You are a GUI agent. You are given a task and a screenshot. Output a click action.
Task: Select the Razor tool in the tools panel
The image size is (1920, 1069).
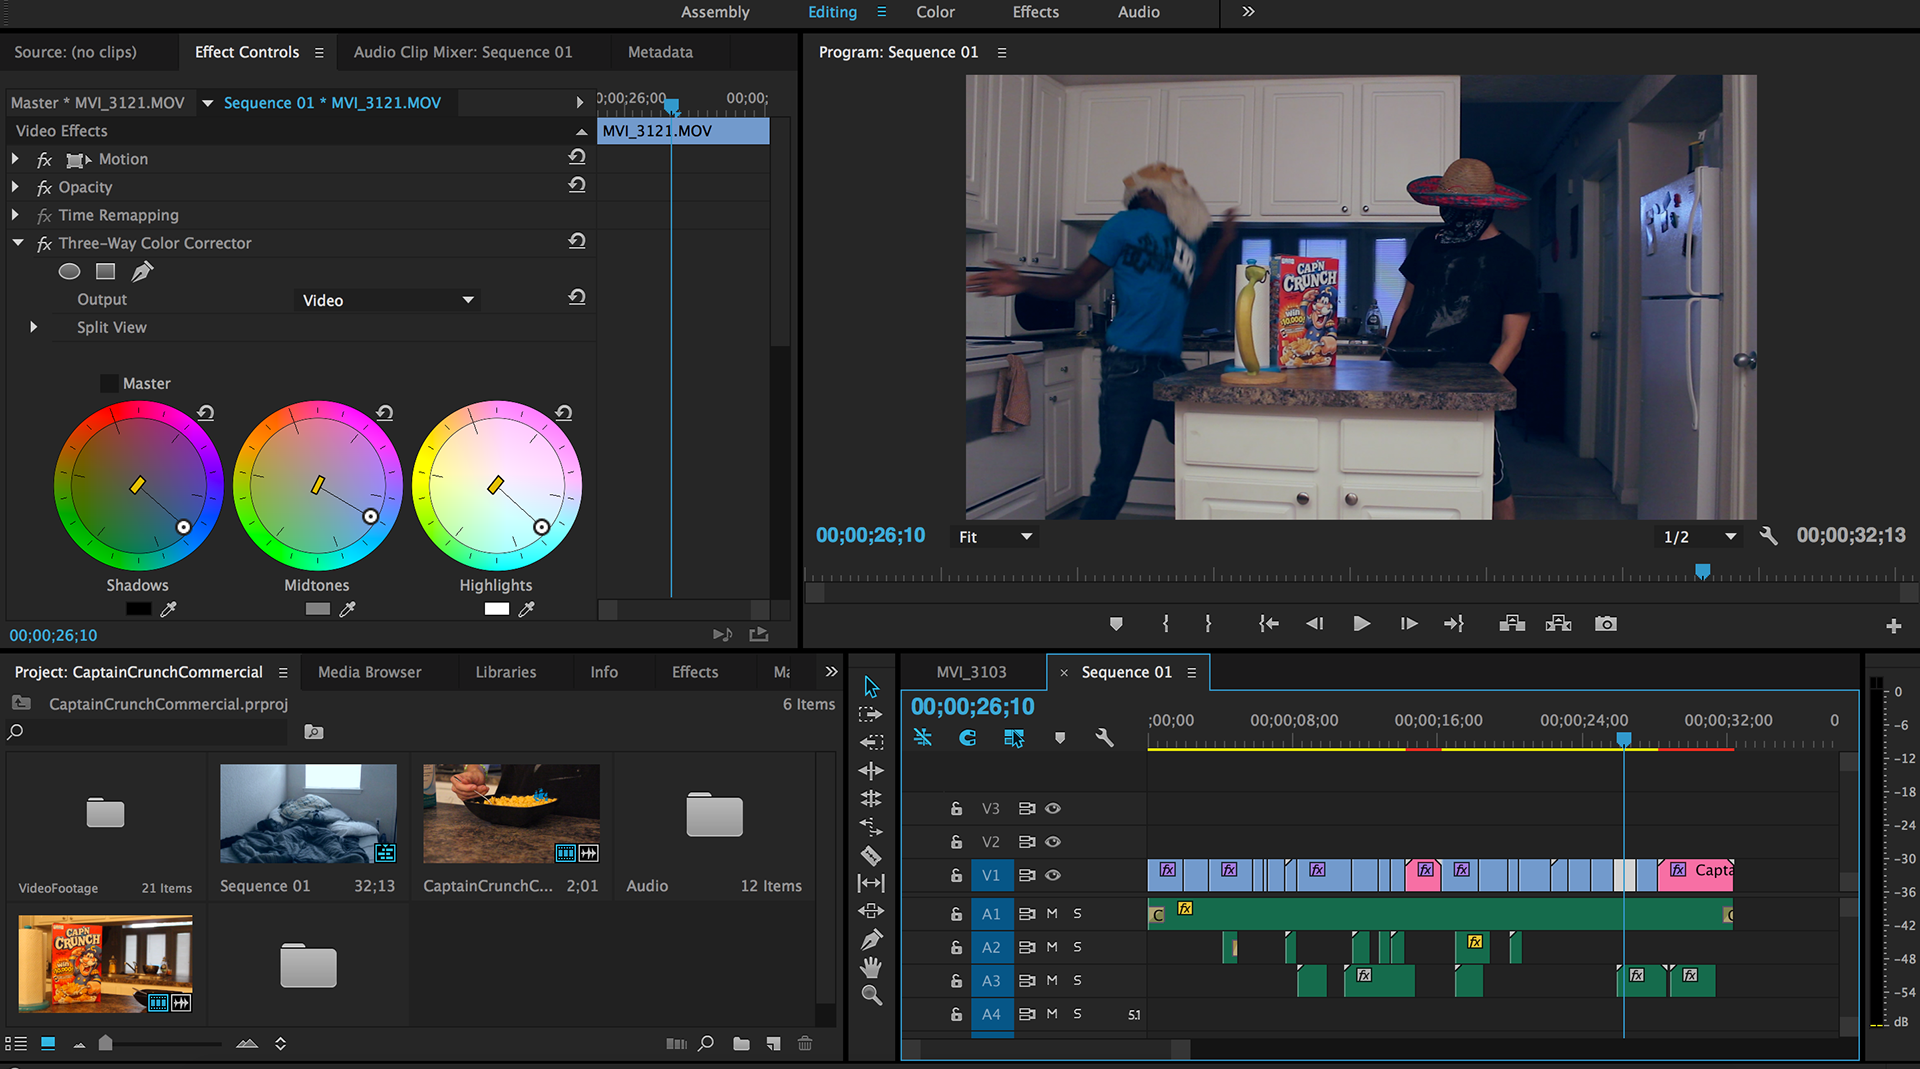pos(871,856)
